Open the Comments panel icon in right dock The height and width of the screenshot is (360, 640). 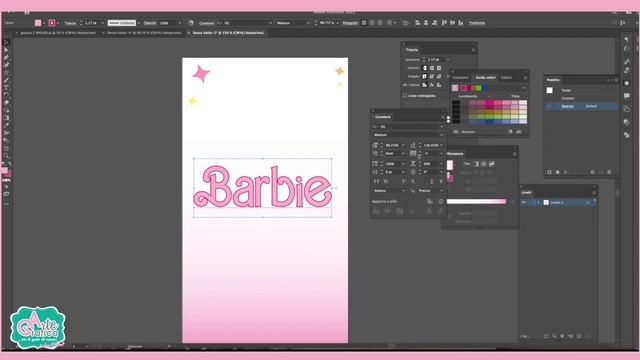(x=627, y=96)
